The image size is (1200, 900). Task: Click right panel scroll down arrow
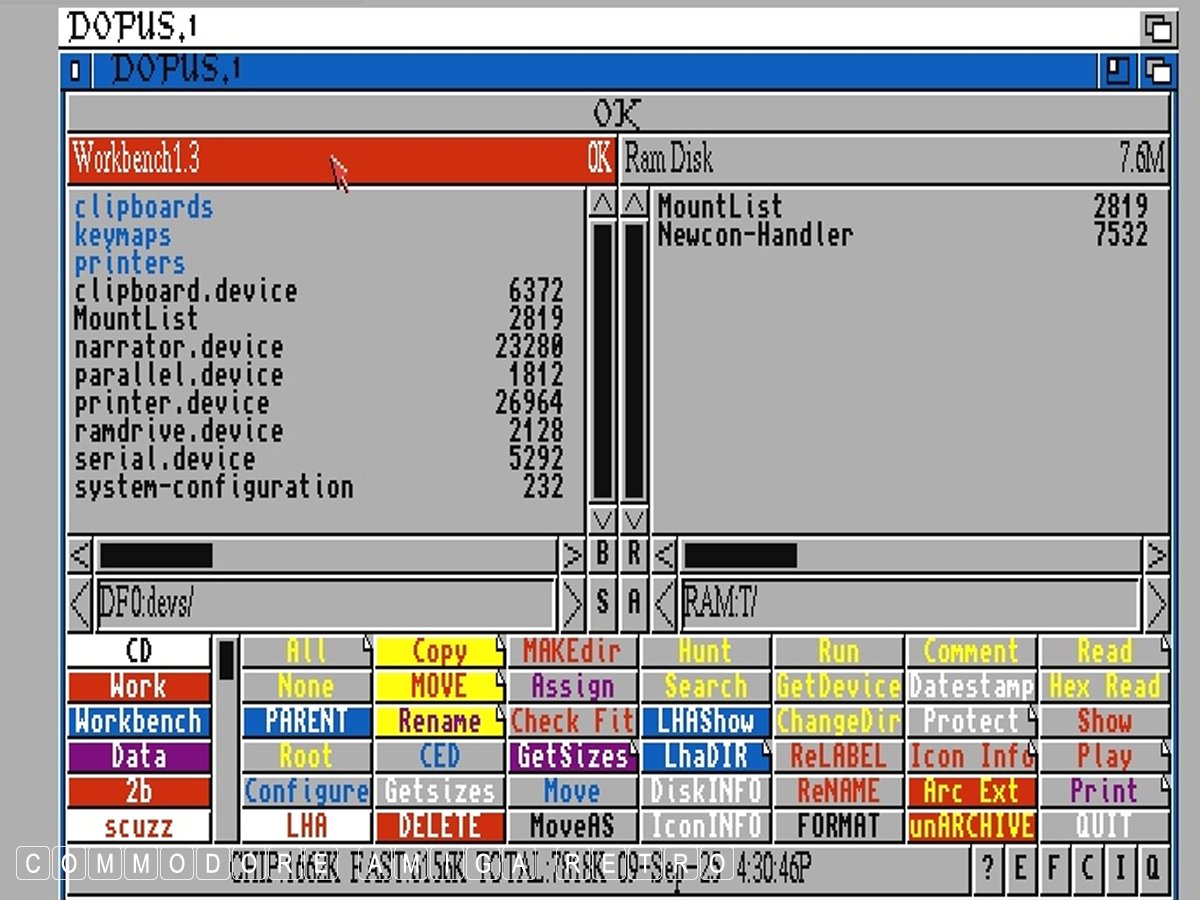tap(634, 520)
